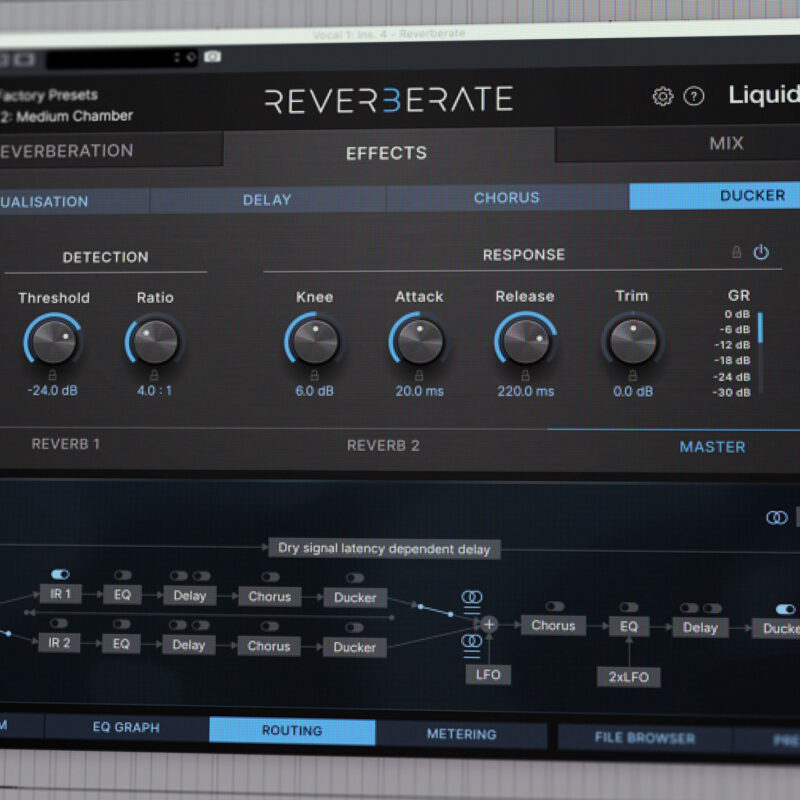
Task: Enable the master EQ switch
Action: [629, 607]
